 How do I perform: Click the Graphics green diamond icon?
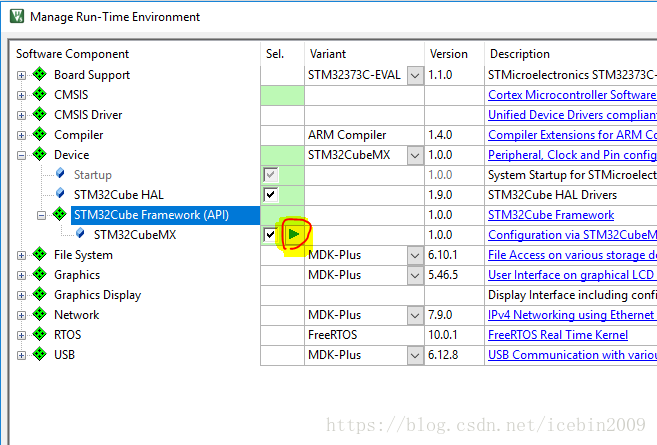click(40, 274)
